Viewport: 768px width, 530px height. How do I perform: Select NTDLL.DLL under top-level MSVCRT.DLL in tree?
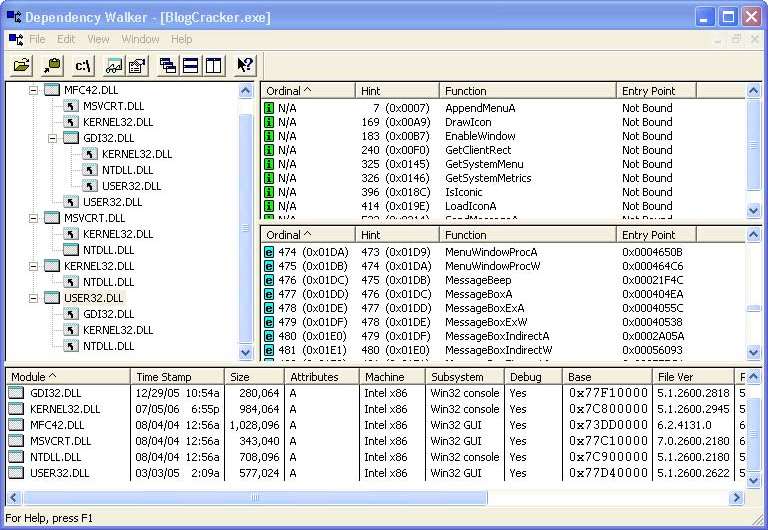108,250
